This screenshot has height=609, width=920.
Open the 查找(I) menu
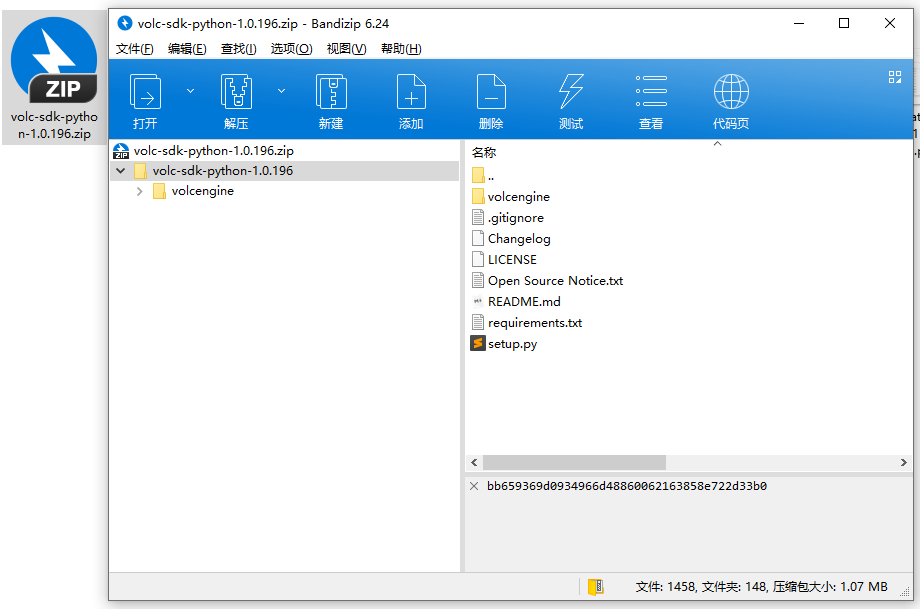click(x=238, y=49)
